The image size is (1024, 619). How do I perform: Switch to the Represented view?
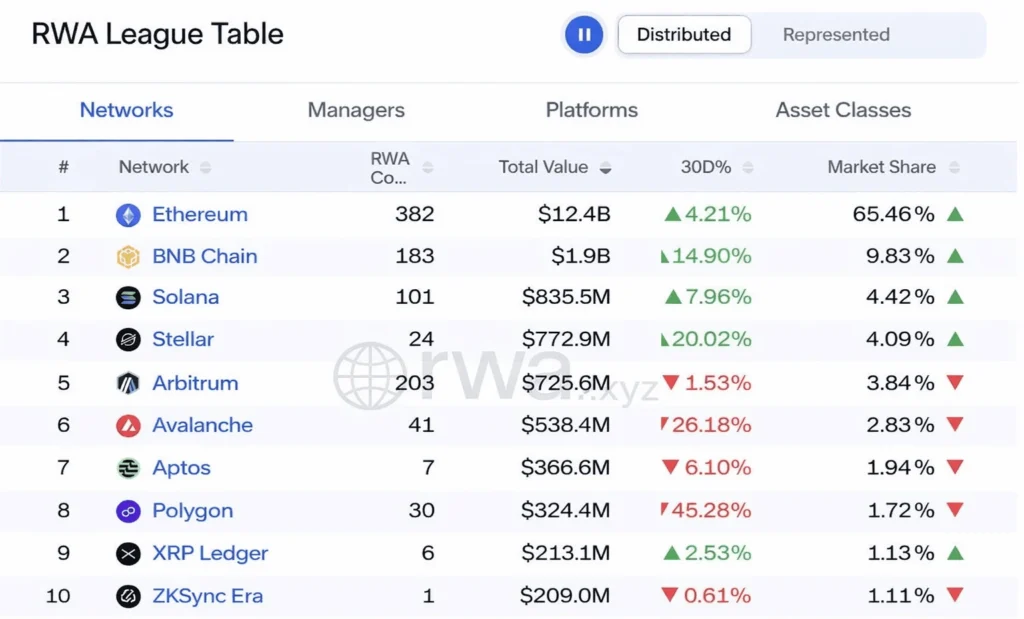pyautogui.click(x=836, y=35)
